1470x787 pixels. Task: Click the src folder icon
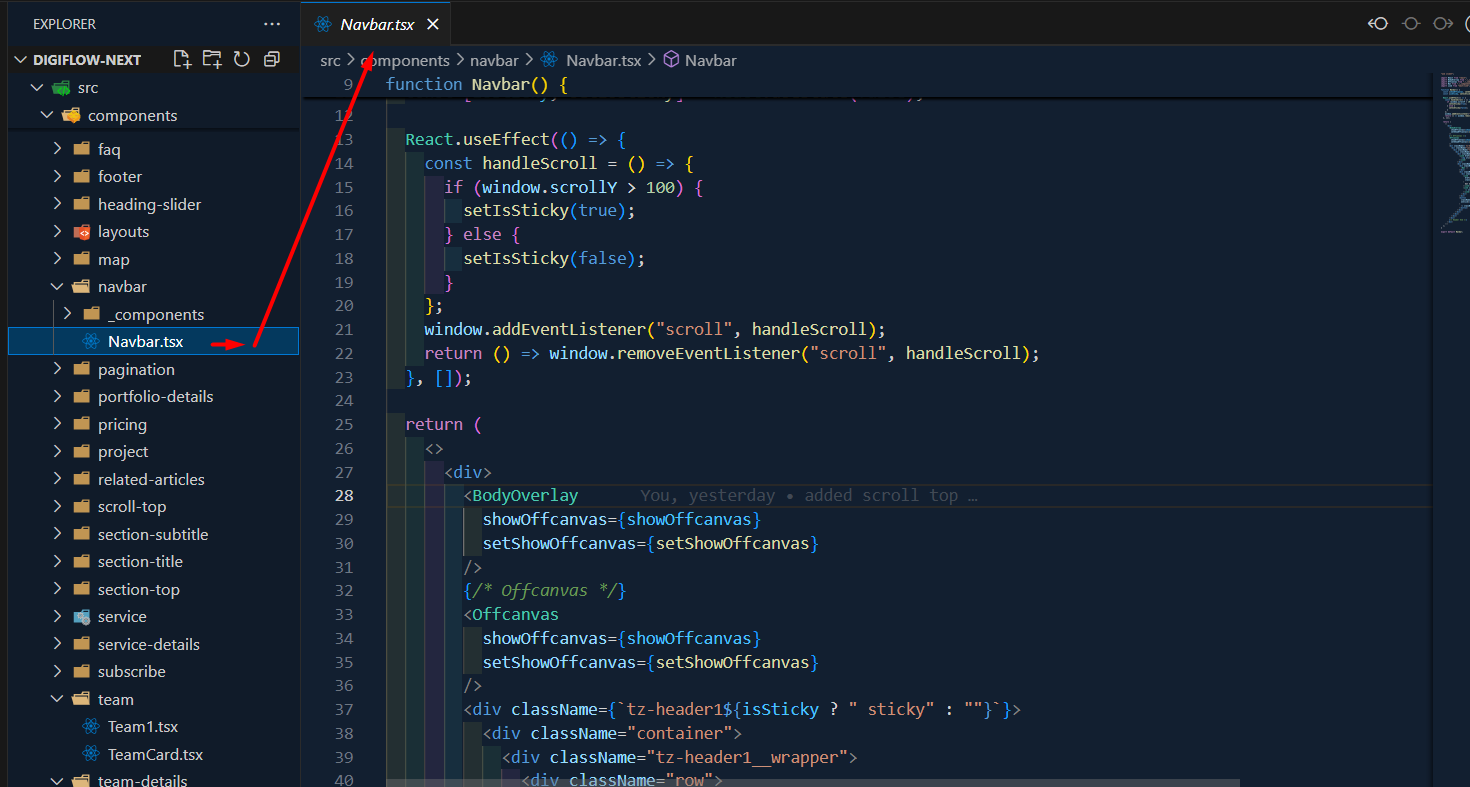[62, 88]
